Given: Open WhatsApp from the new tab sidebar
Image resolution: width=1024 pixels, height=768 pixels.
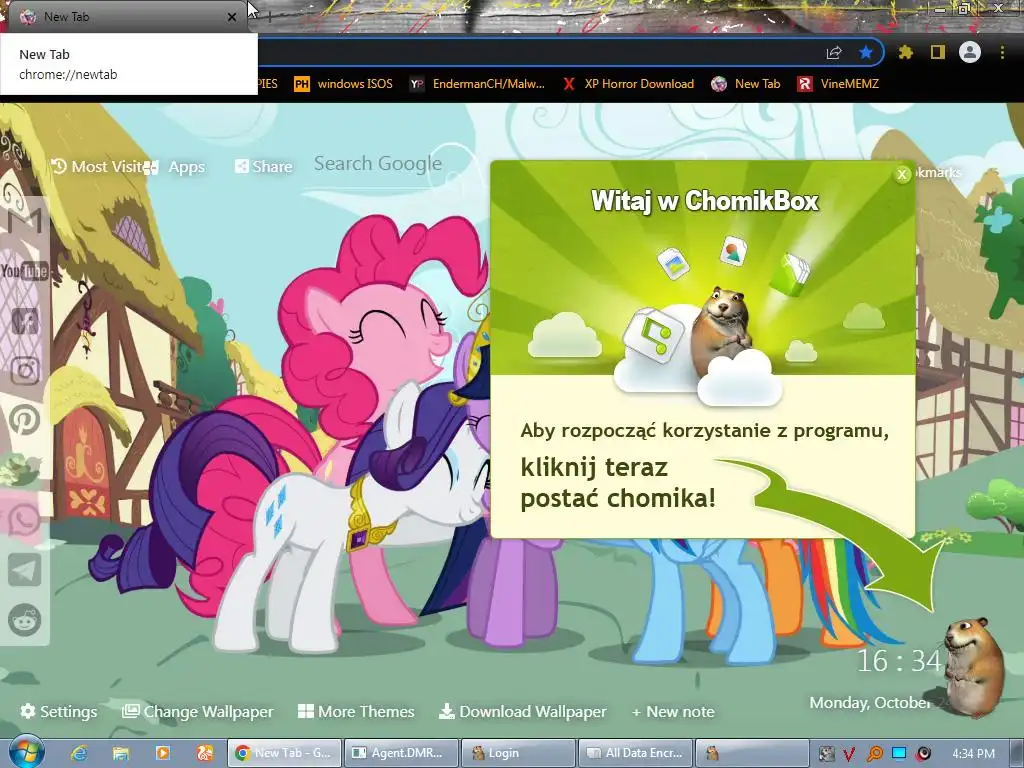Looking at the screenshot, I should (25, 520).
